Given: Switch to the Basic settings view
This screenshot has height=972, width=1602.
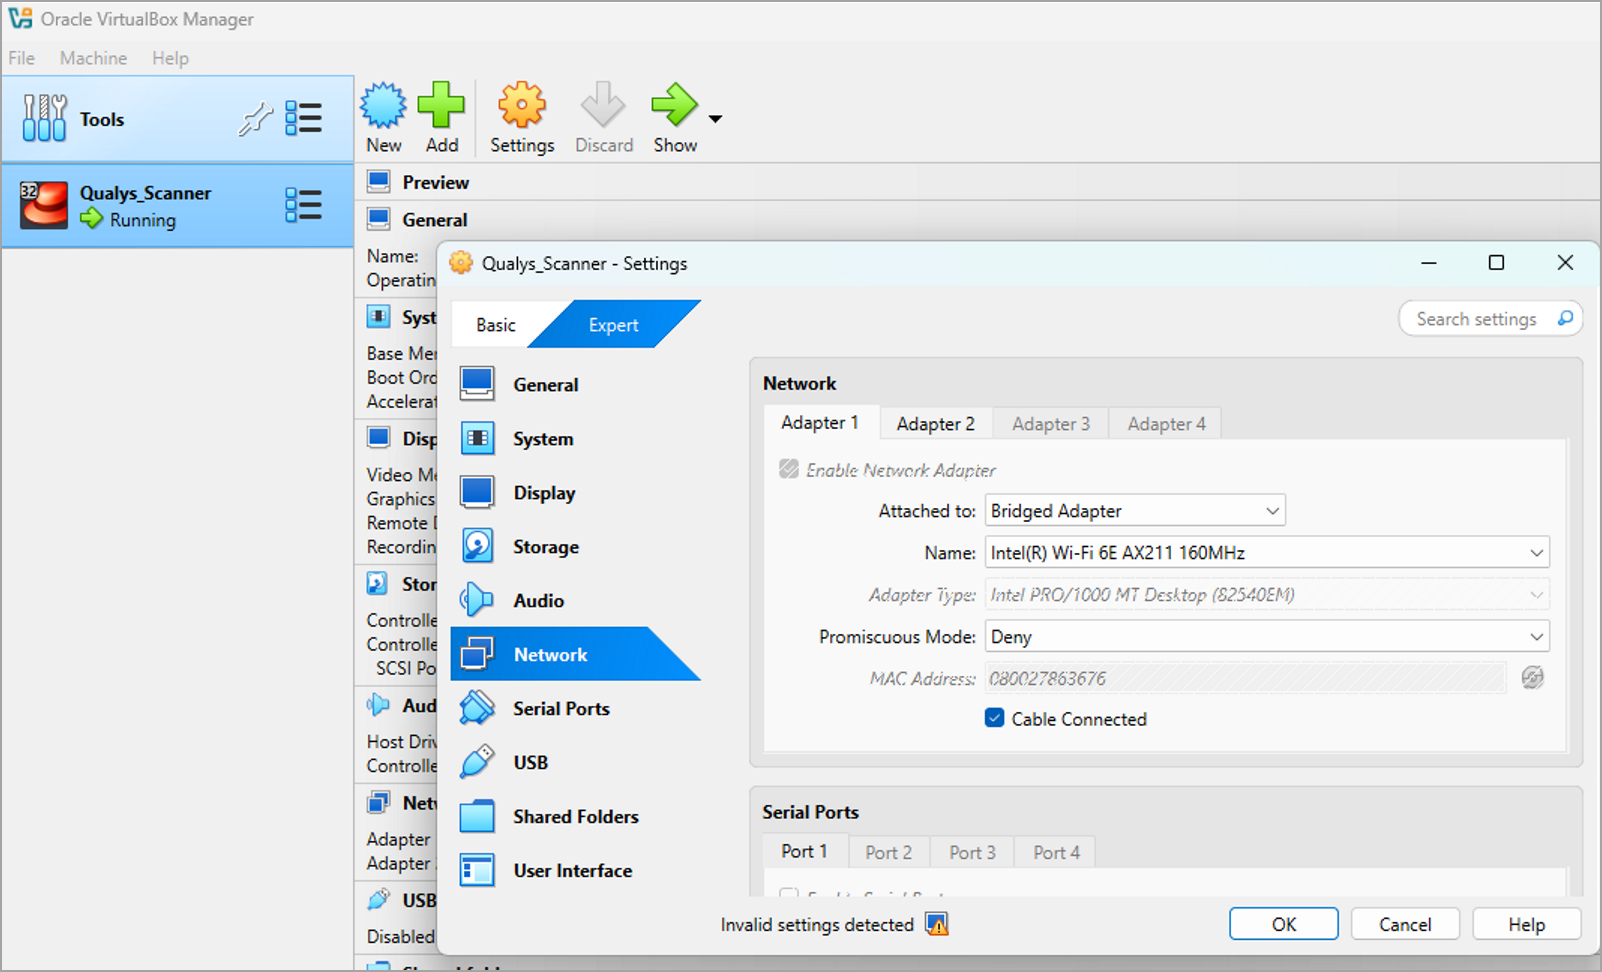Looking at the screenshot, I should (495, 324).
